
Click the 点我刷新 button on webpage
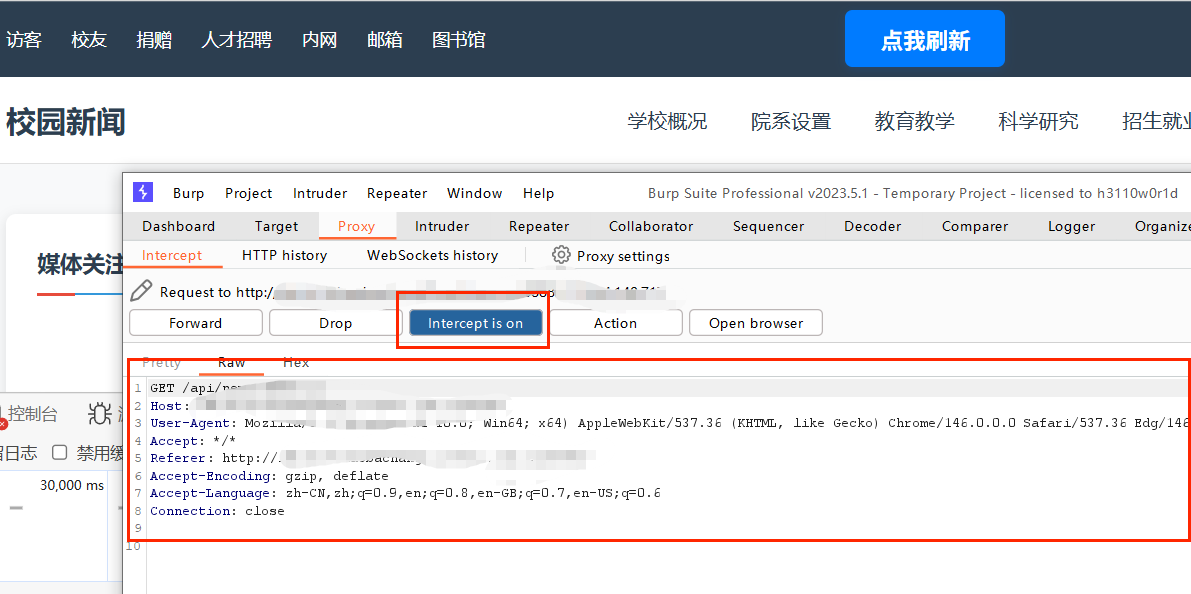click(924, 39)
